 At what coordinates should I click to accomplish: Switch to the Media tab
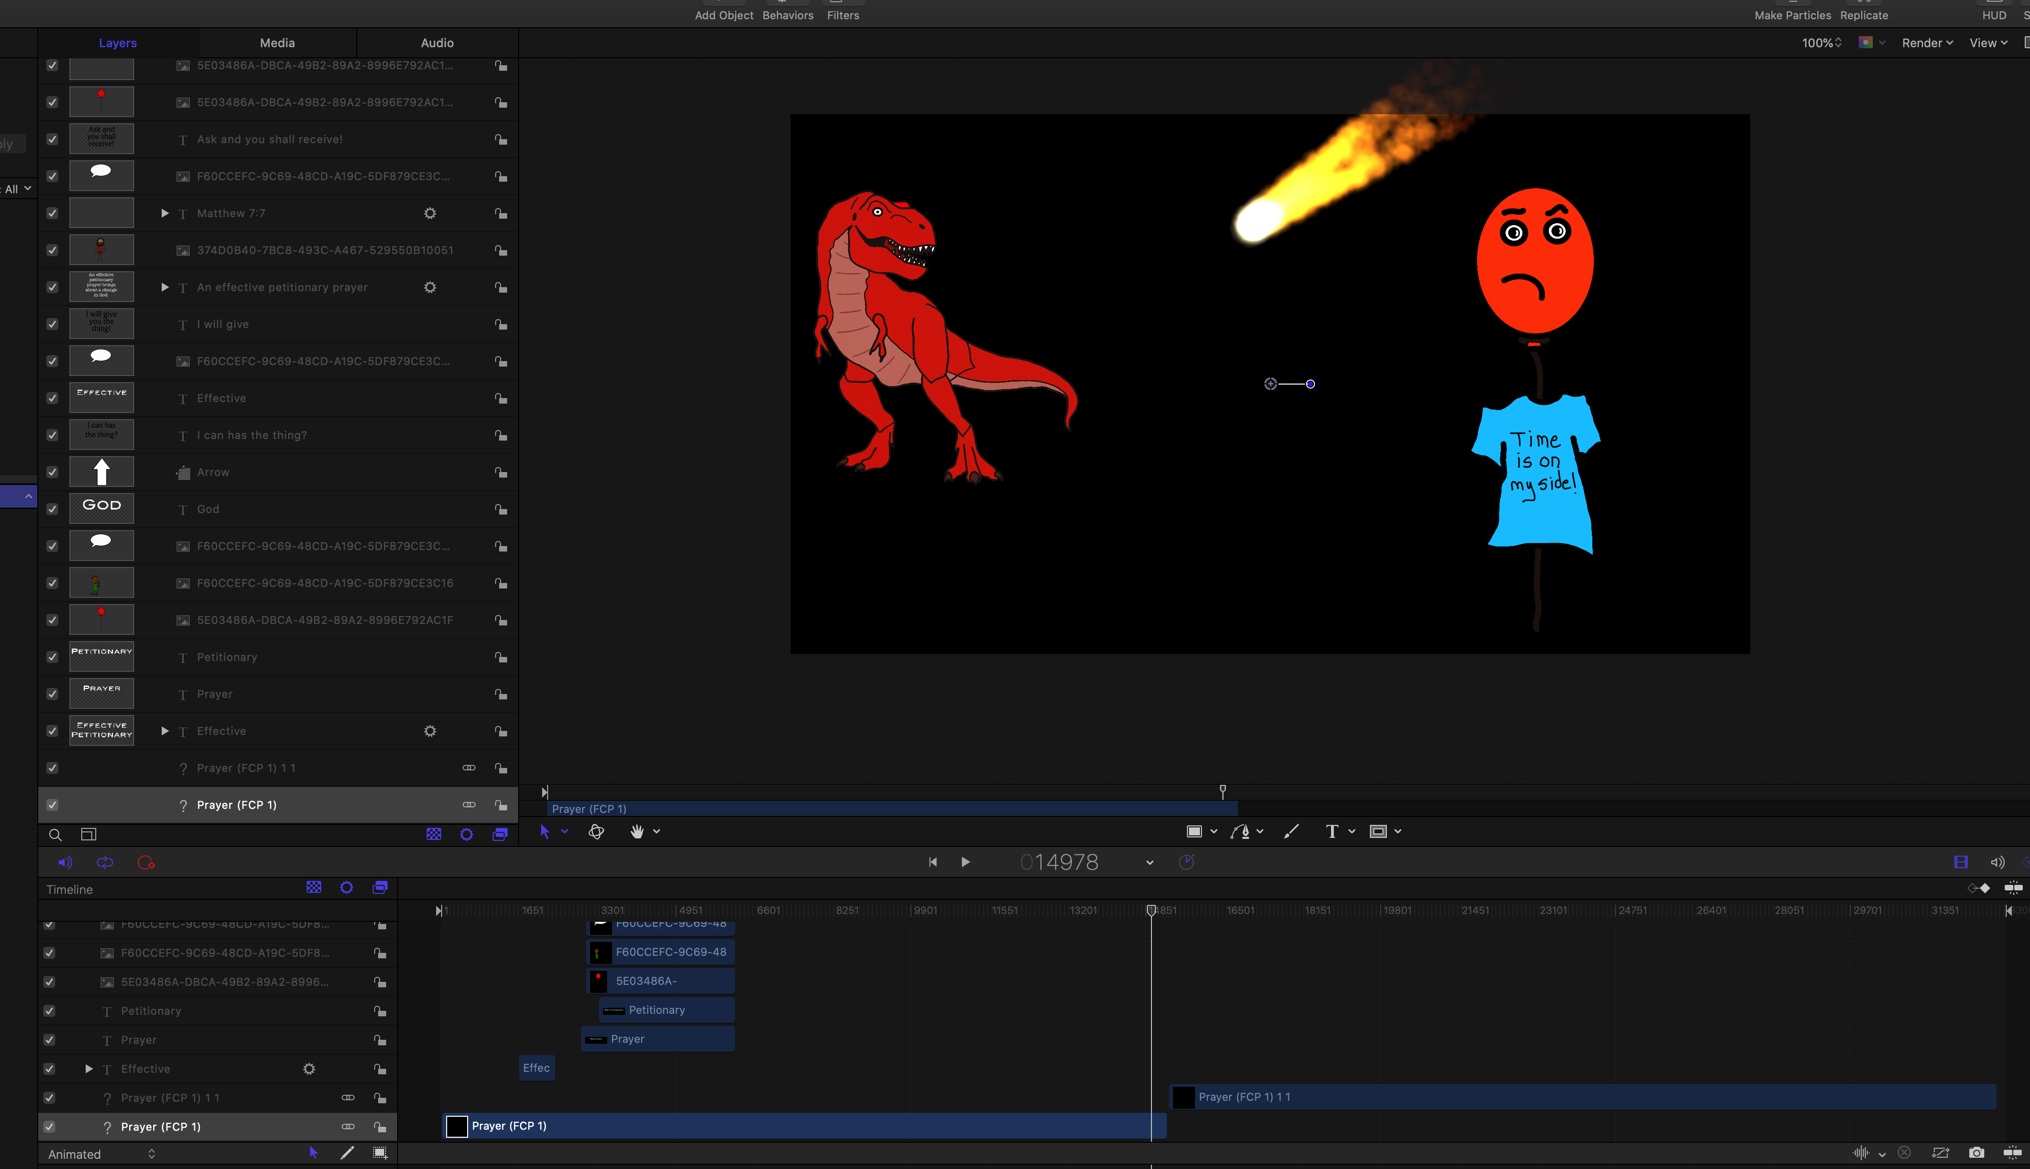[277, 43]
